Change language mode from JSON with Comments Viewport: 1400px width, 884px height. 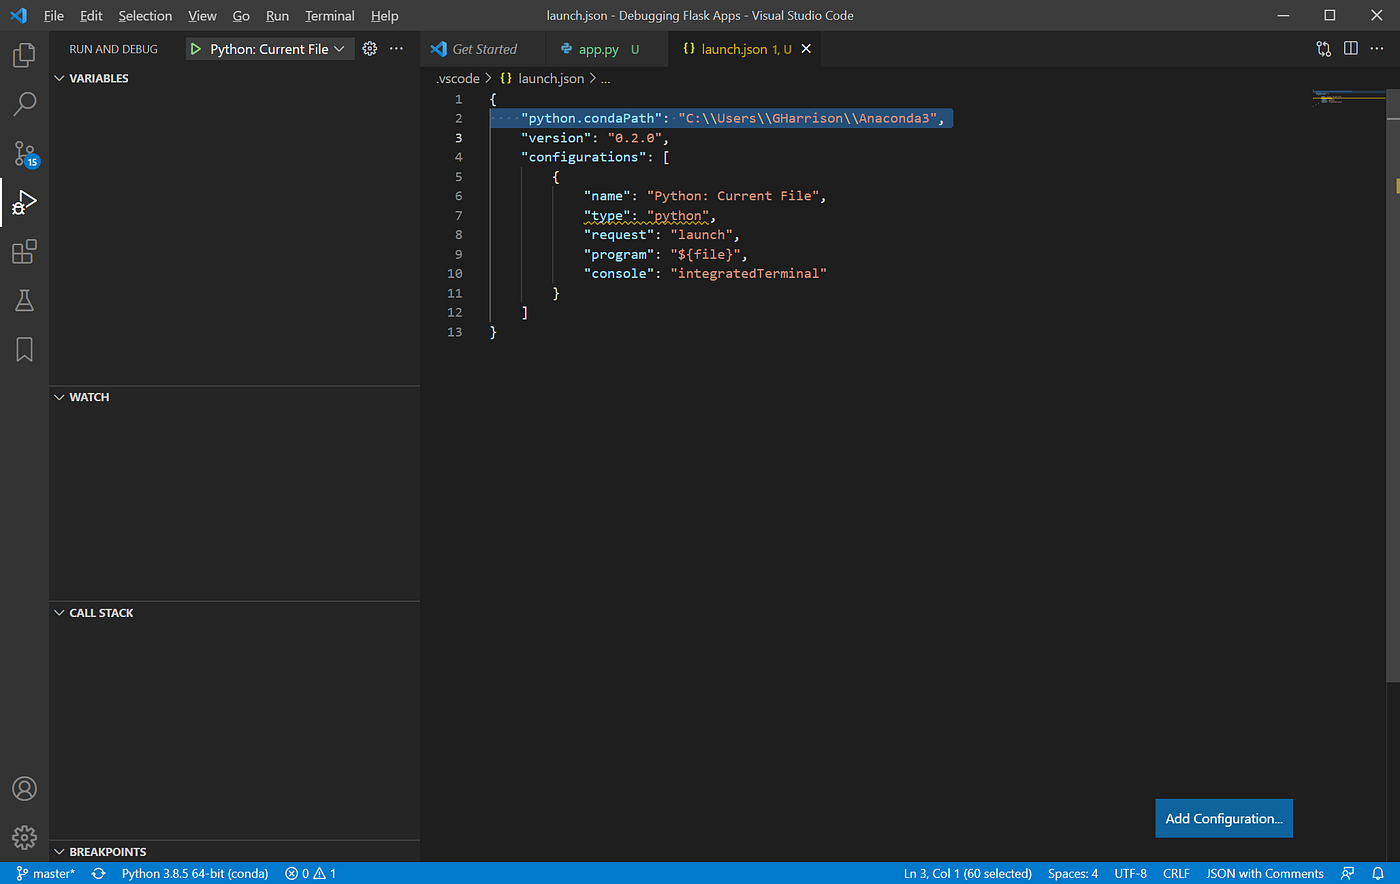tap(1264, 873)
